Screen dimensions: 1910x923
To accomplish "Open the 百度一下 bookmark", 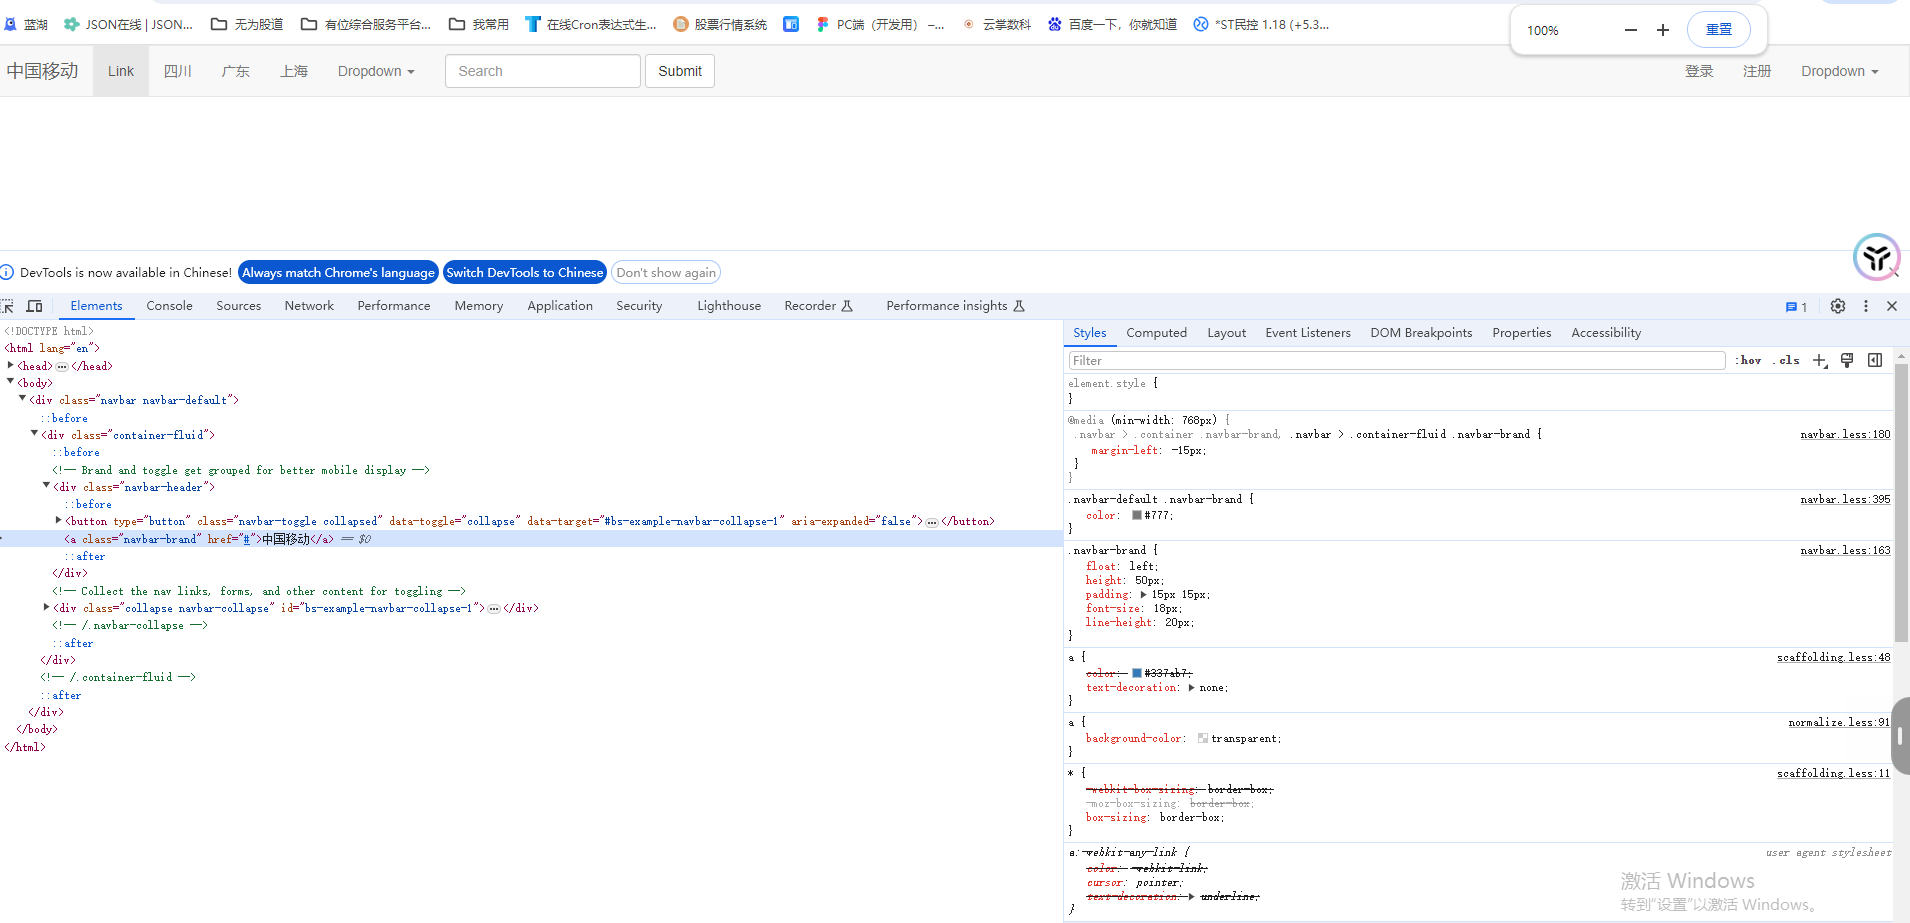I will coord(1112,25).
